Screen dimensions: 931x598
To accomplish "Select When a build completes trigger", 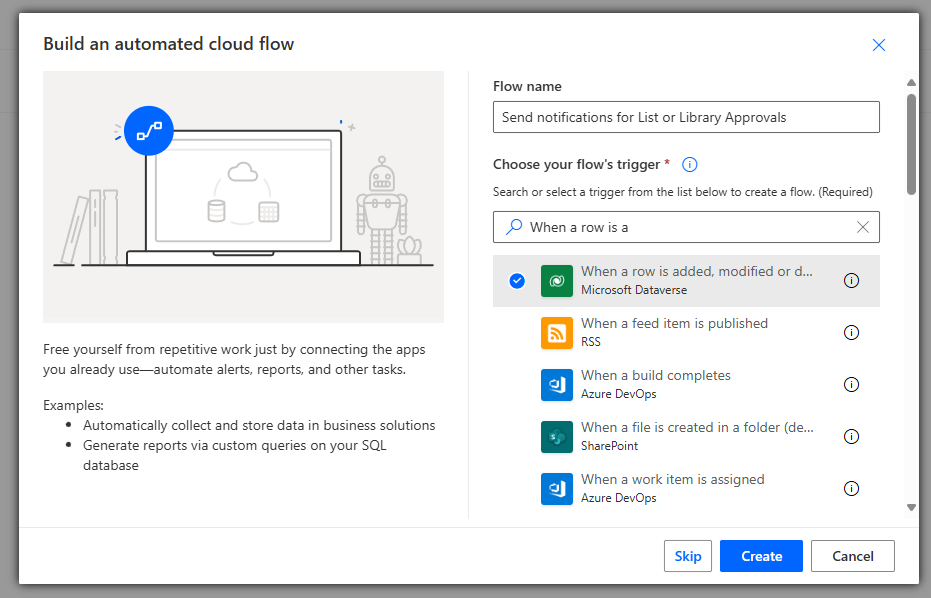I will tap(686, 385).
